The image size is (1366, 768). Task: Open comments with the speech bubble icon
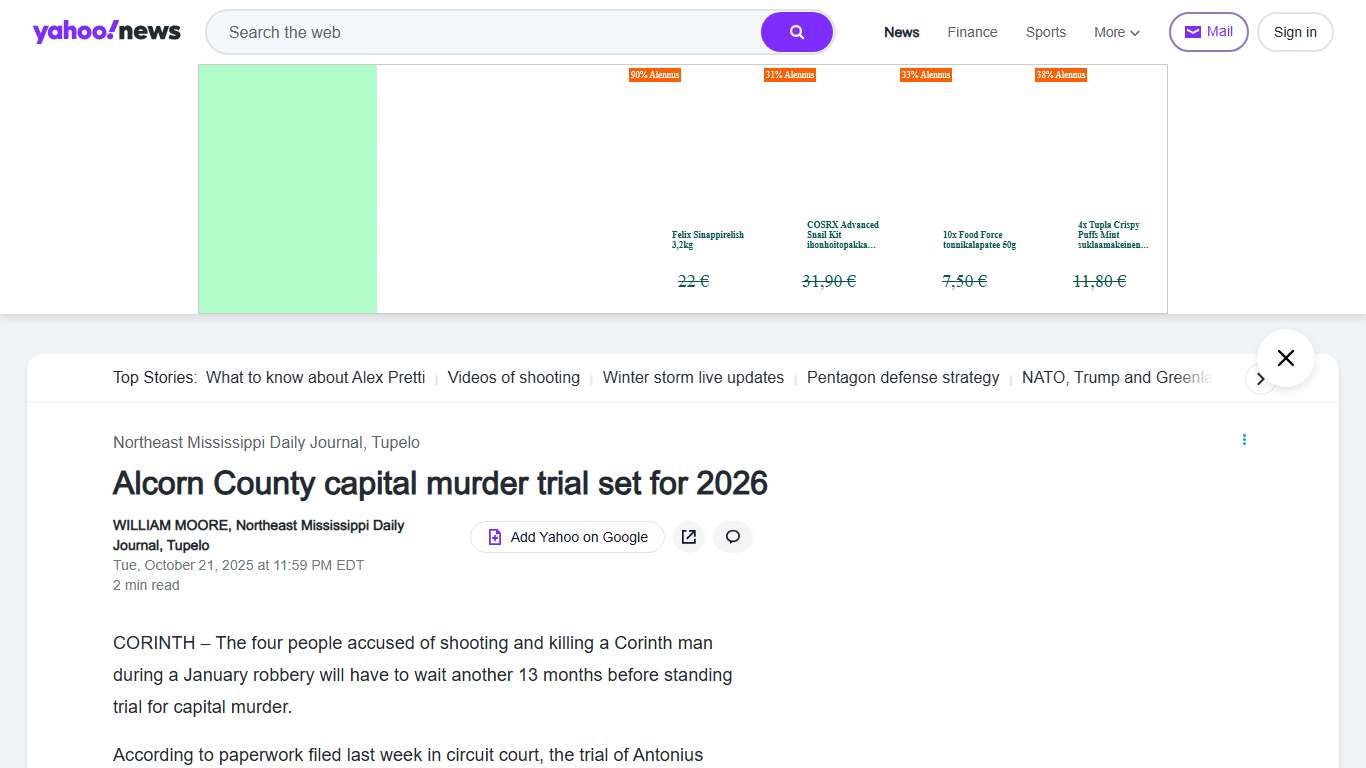tap(732, 537)
